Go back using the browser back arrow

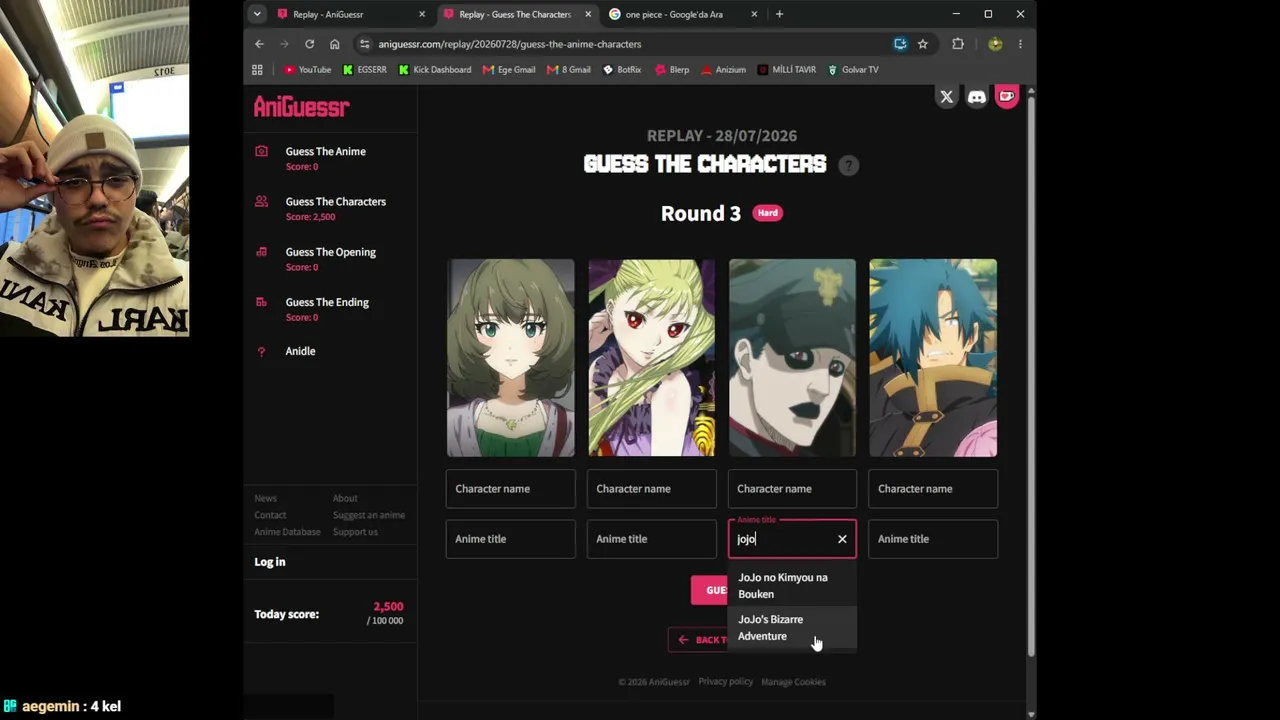click(259, 44)
